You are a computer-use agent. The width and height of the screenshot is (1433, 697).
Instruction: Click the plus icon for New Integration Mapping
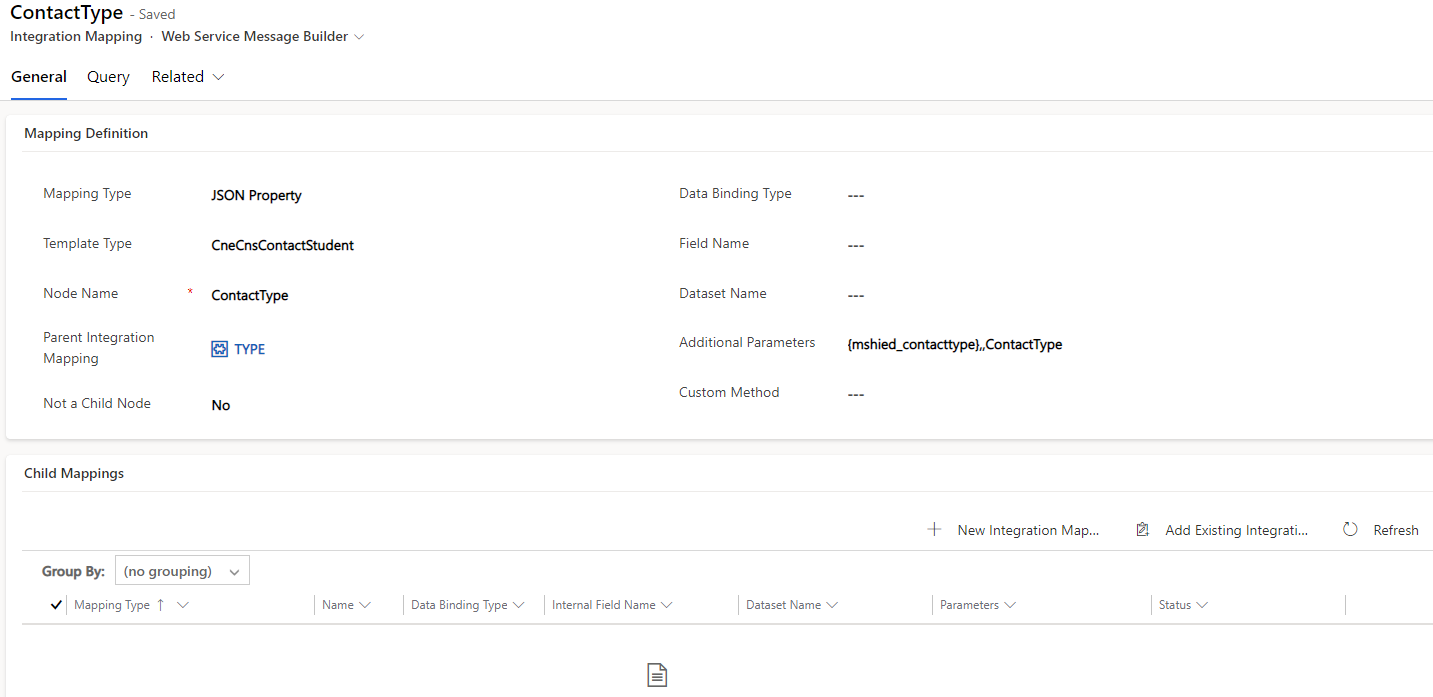(934, 530)
